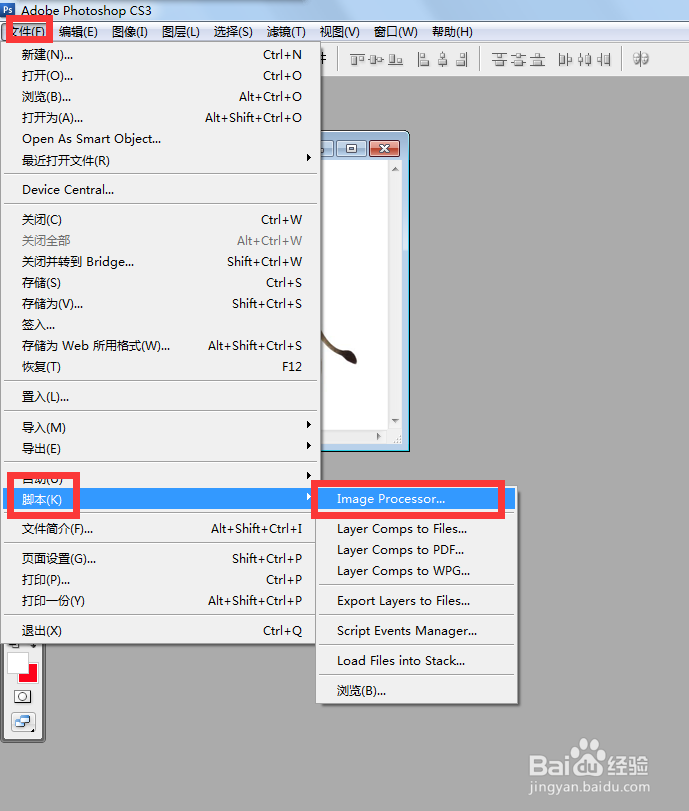Select Layer Comps to WPG...
The image size is (689, 811).
417,571
